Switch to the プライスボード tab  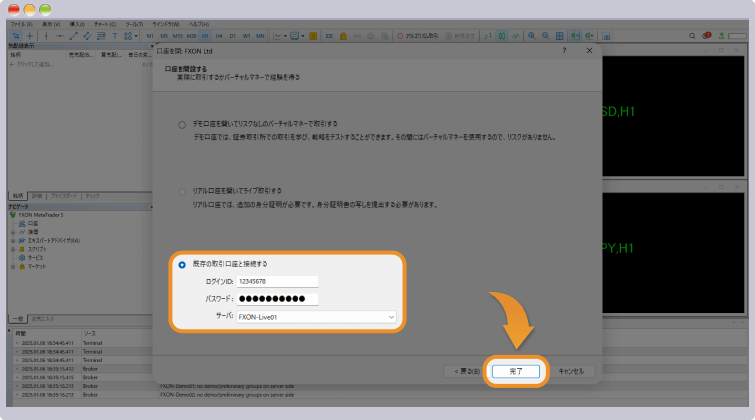(64, 196)
